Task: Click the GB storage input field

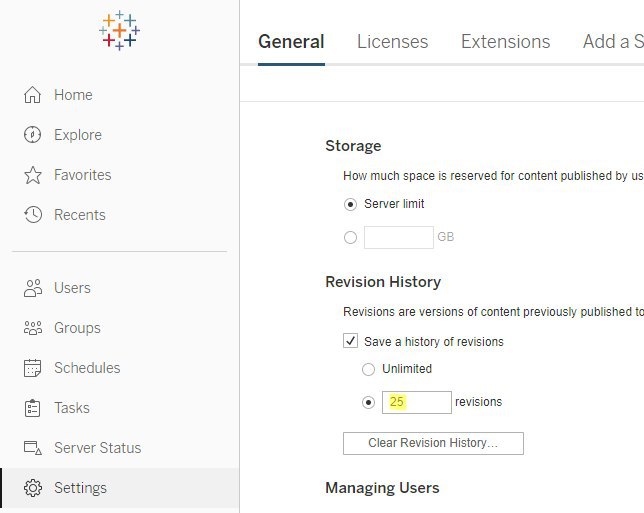Action: (x=398, y=237)
